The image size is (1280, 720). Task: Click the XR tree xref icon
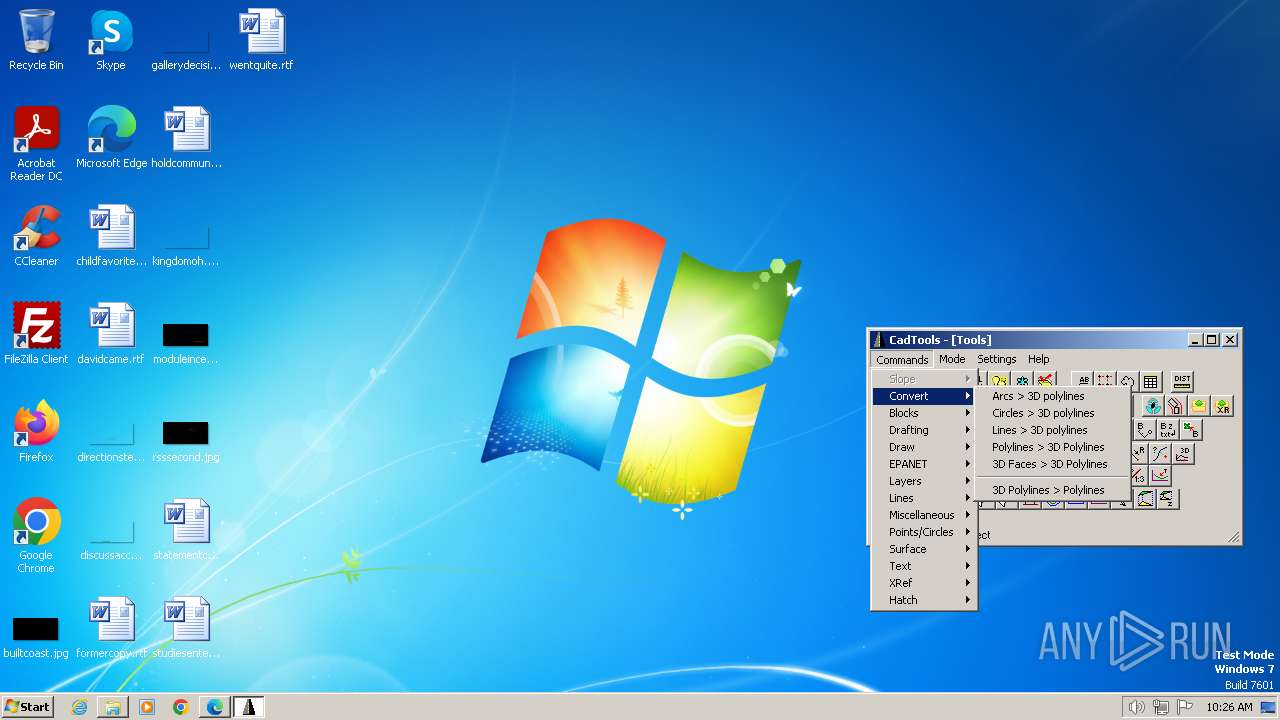click(1222, 405)
